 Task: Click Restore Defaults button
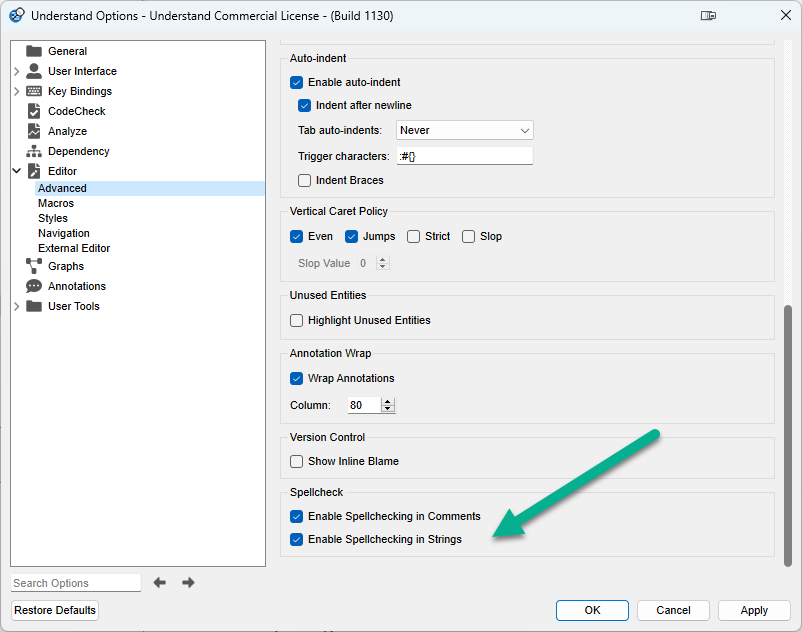(x=55, y=610)
